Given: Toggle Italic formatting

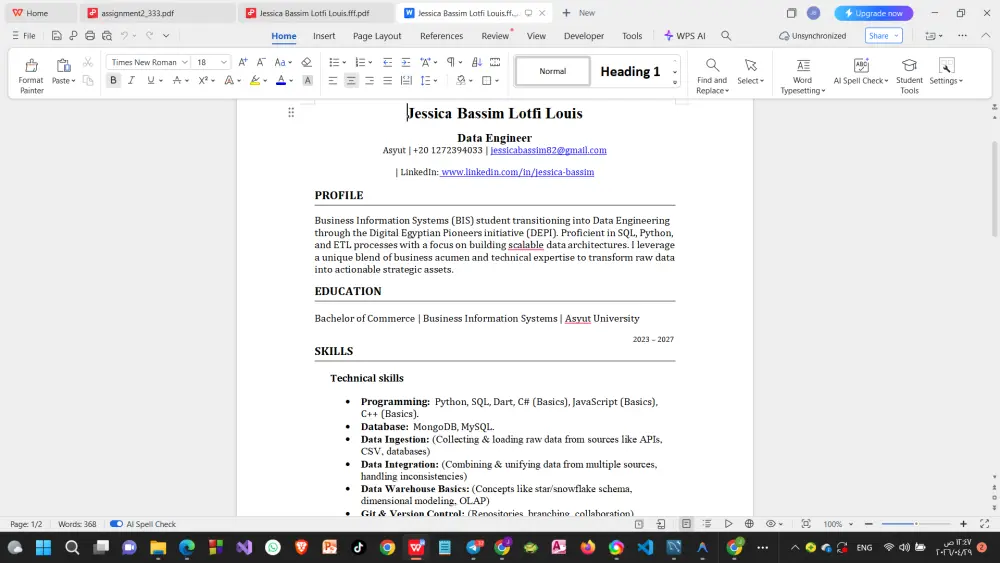Looking at the screenshot, I should pos(131,80).
